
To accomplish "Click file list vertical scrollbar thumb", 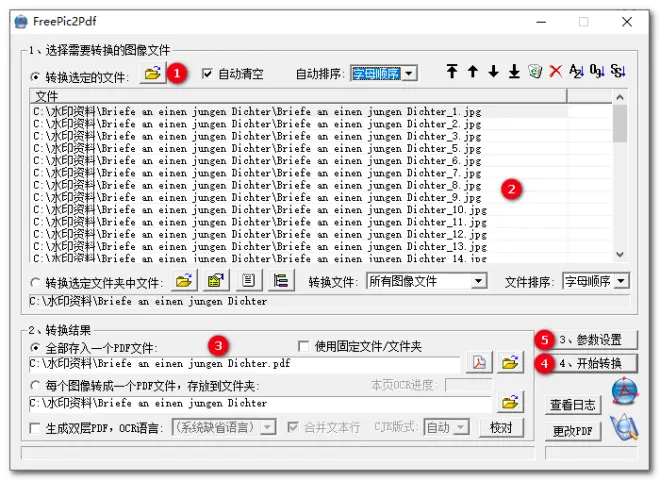I will [620, 124].
